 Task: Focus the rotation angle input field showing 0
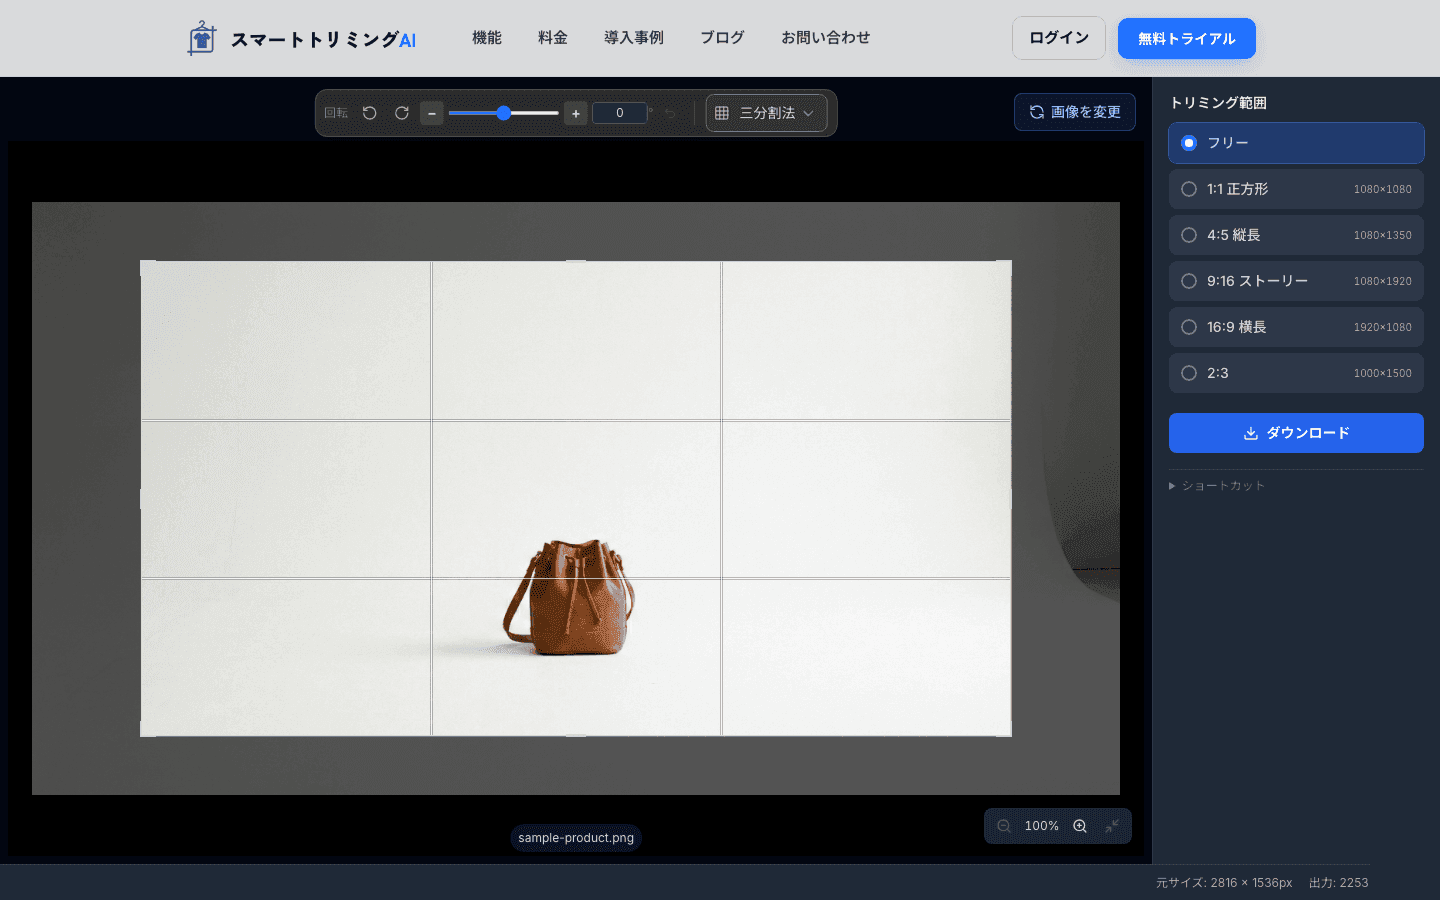click(x=620, y=113)
